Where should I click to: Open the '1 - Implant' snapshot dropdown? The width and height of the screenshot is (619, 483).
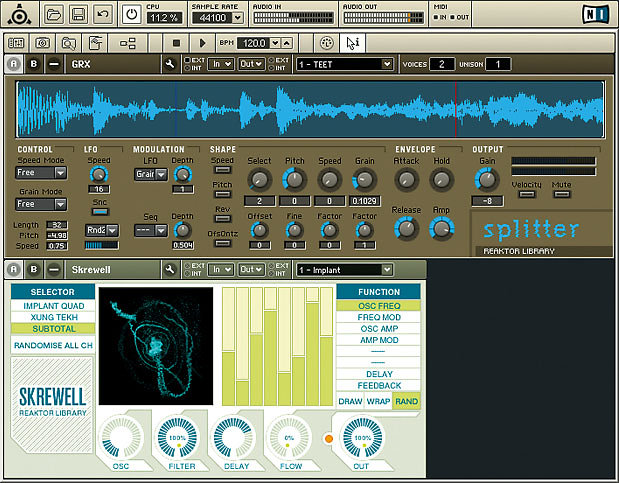(x=345, y=270)
